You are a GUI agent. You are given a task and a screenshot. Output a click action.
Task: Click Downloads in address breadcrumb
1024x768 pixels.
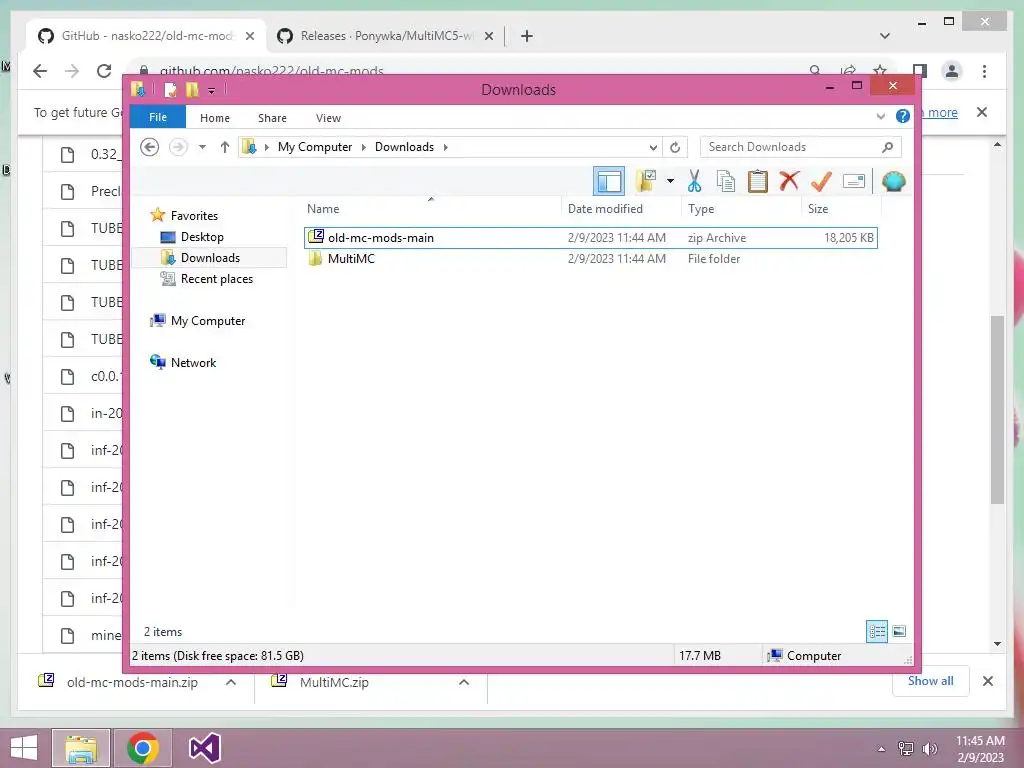coord(404,147)
